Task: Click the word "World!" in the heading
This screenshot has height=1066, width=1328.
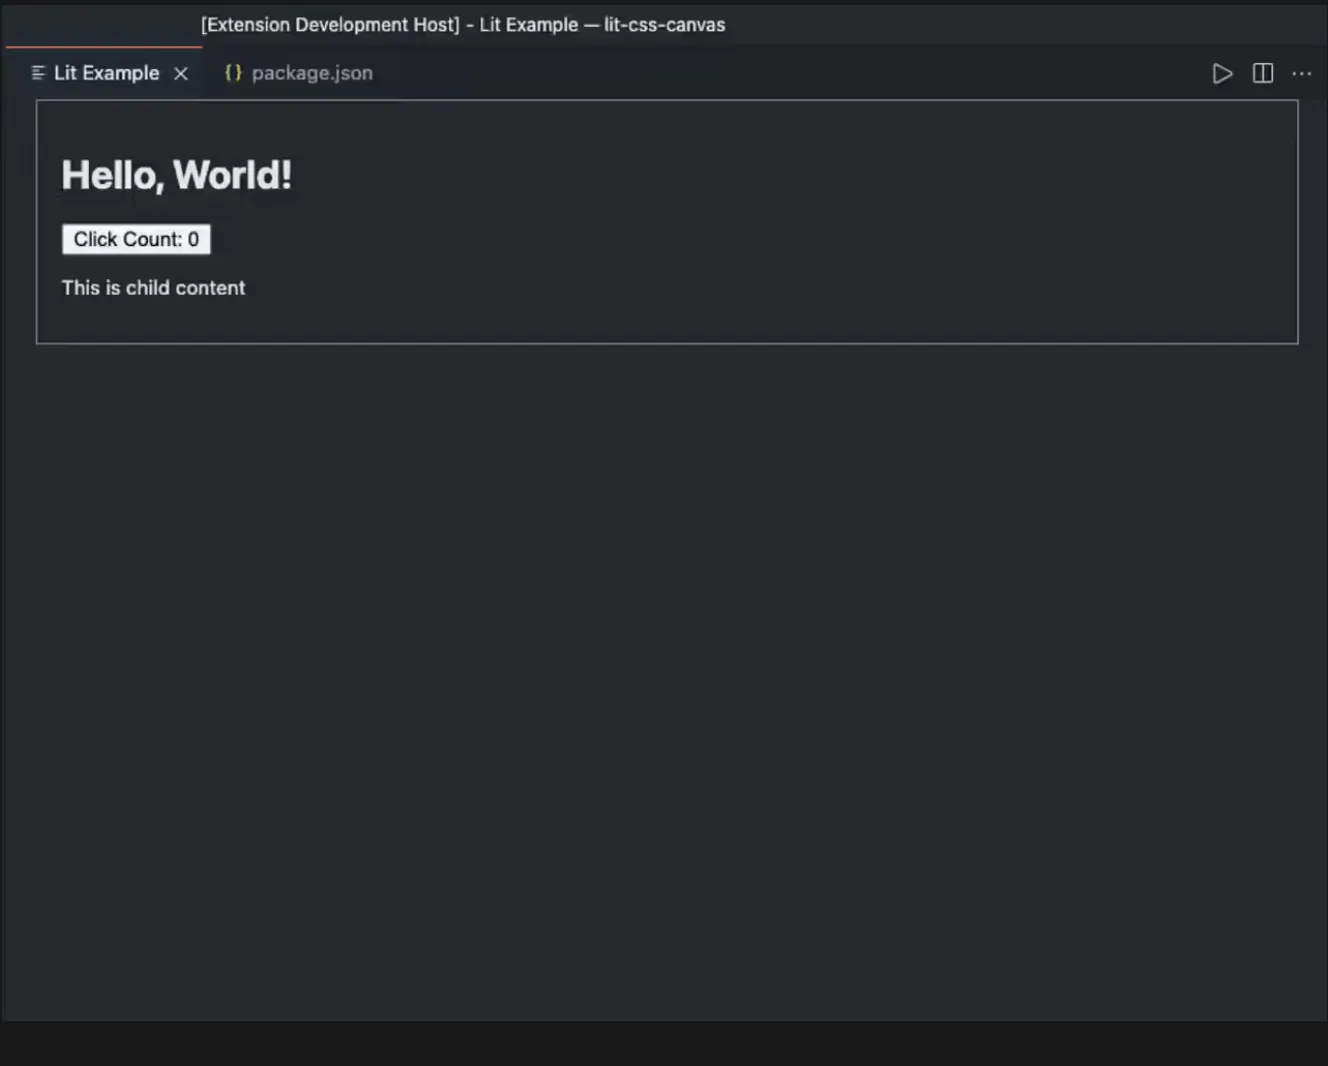Action: tap(232, 176)
